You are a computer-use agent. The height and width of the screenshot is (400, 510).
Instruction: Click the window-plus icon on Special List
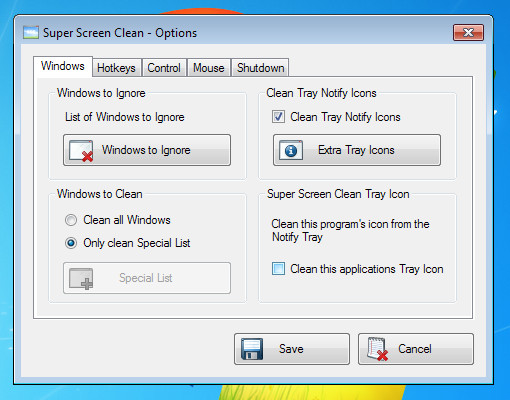click(x=81, y=278)
